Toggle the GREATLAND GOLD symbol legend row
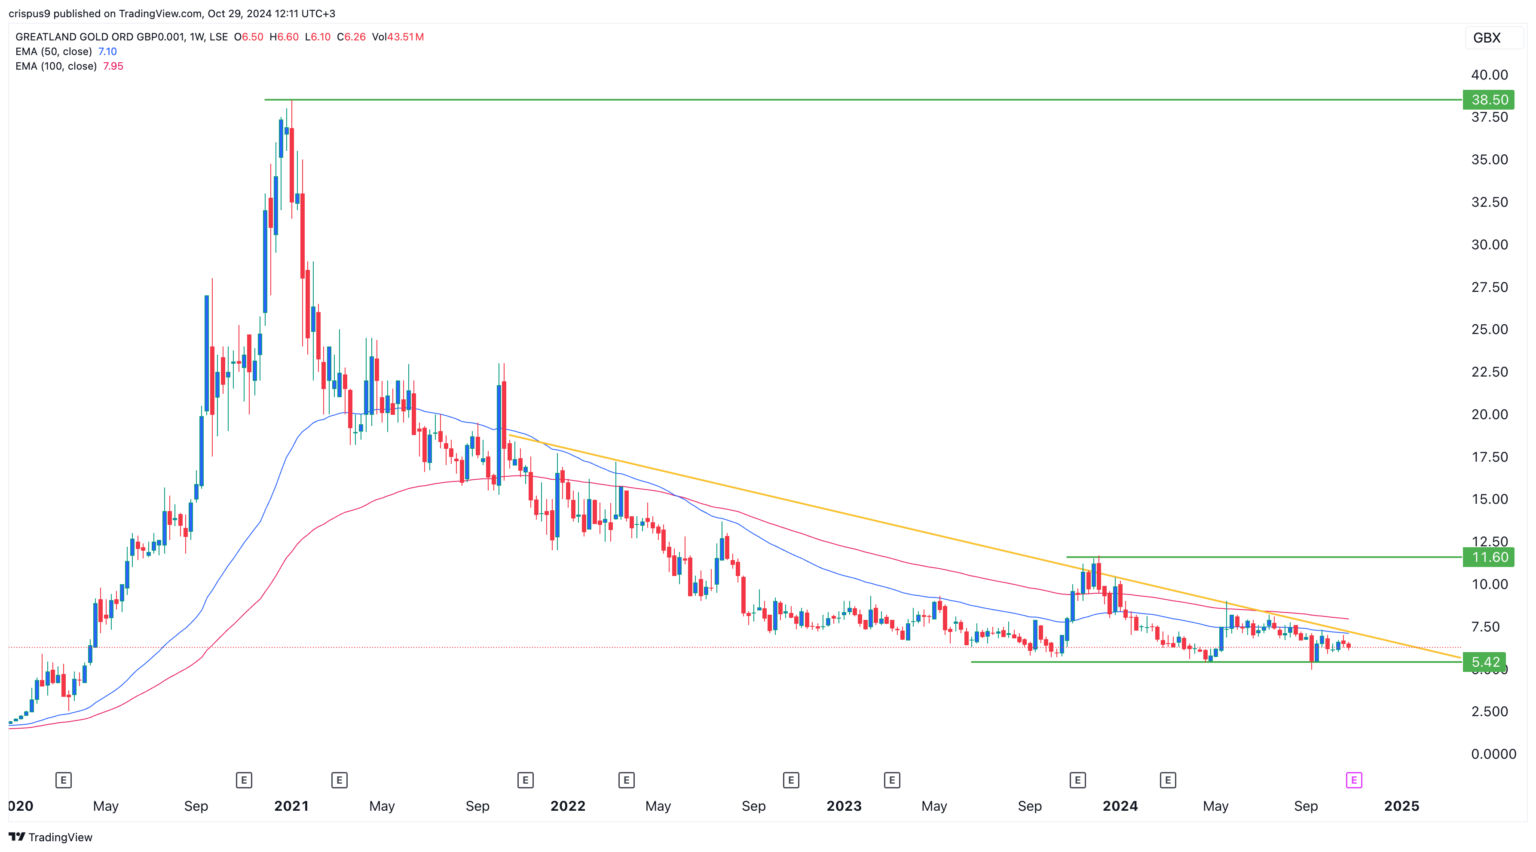 (x=120, y=37)
